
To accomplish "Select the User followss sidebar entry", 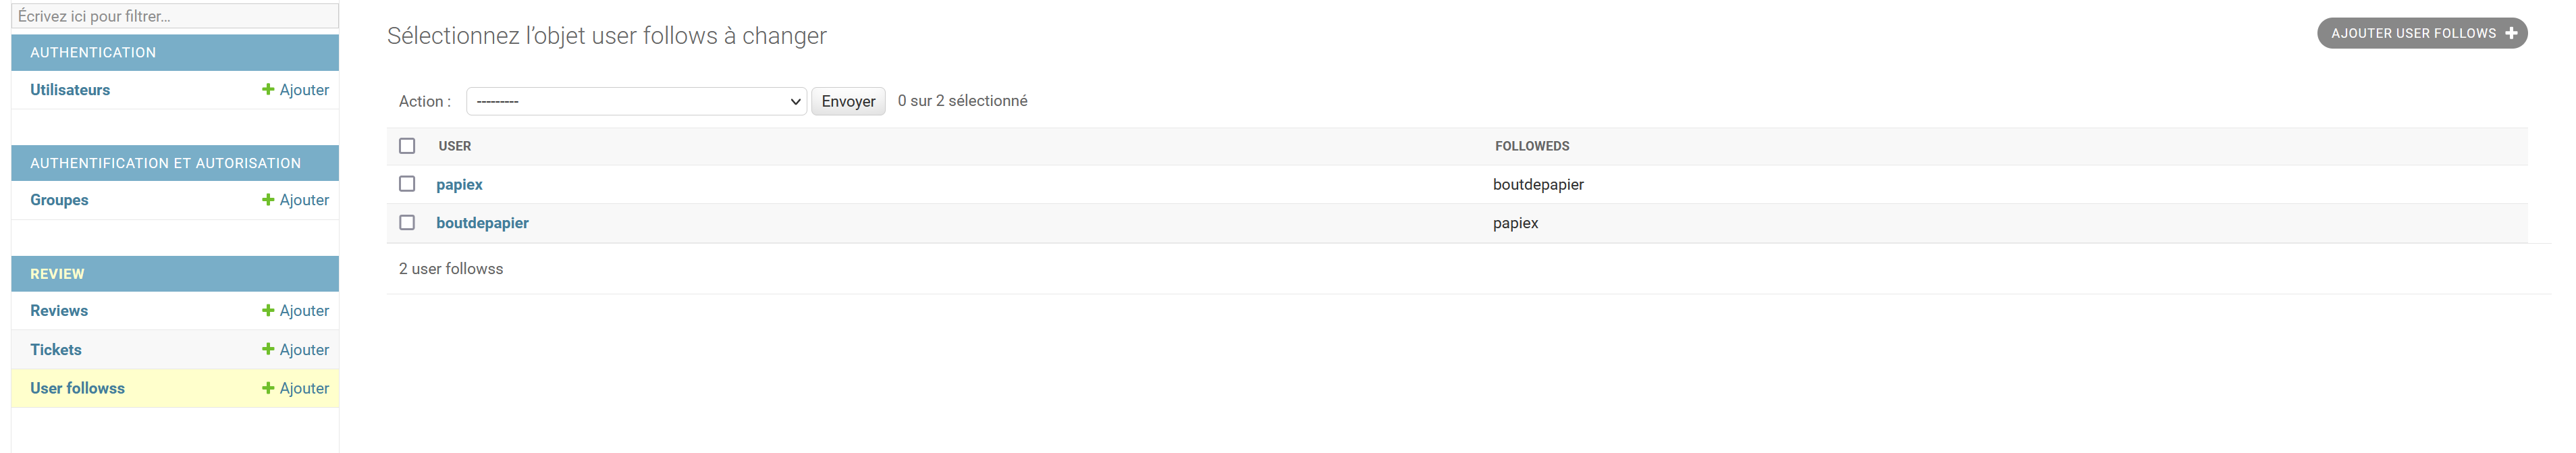I will tap(77, 388).
